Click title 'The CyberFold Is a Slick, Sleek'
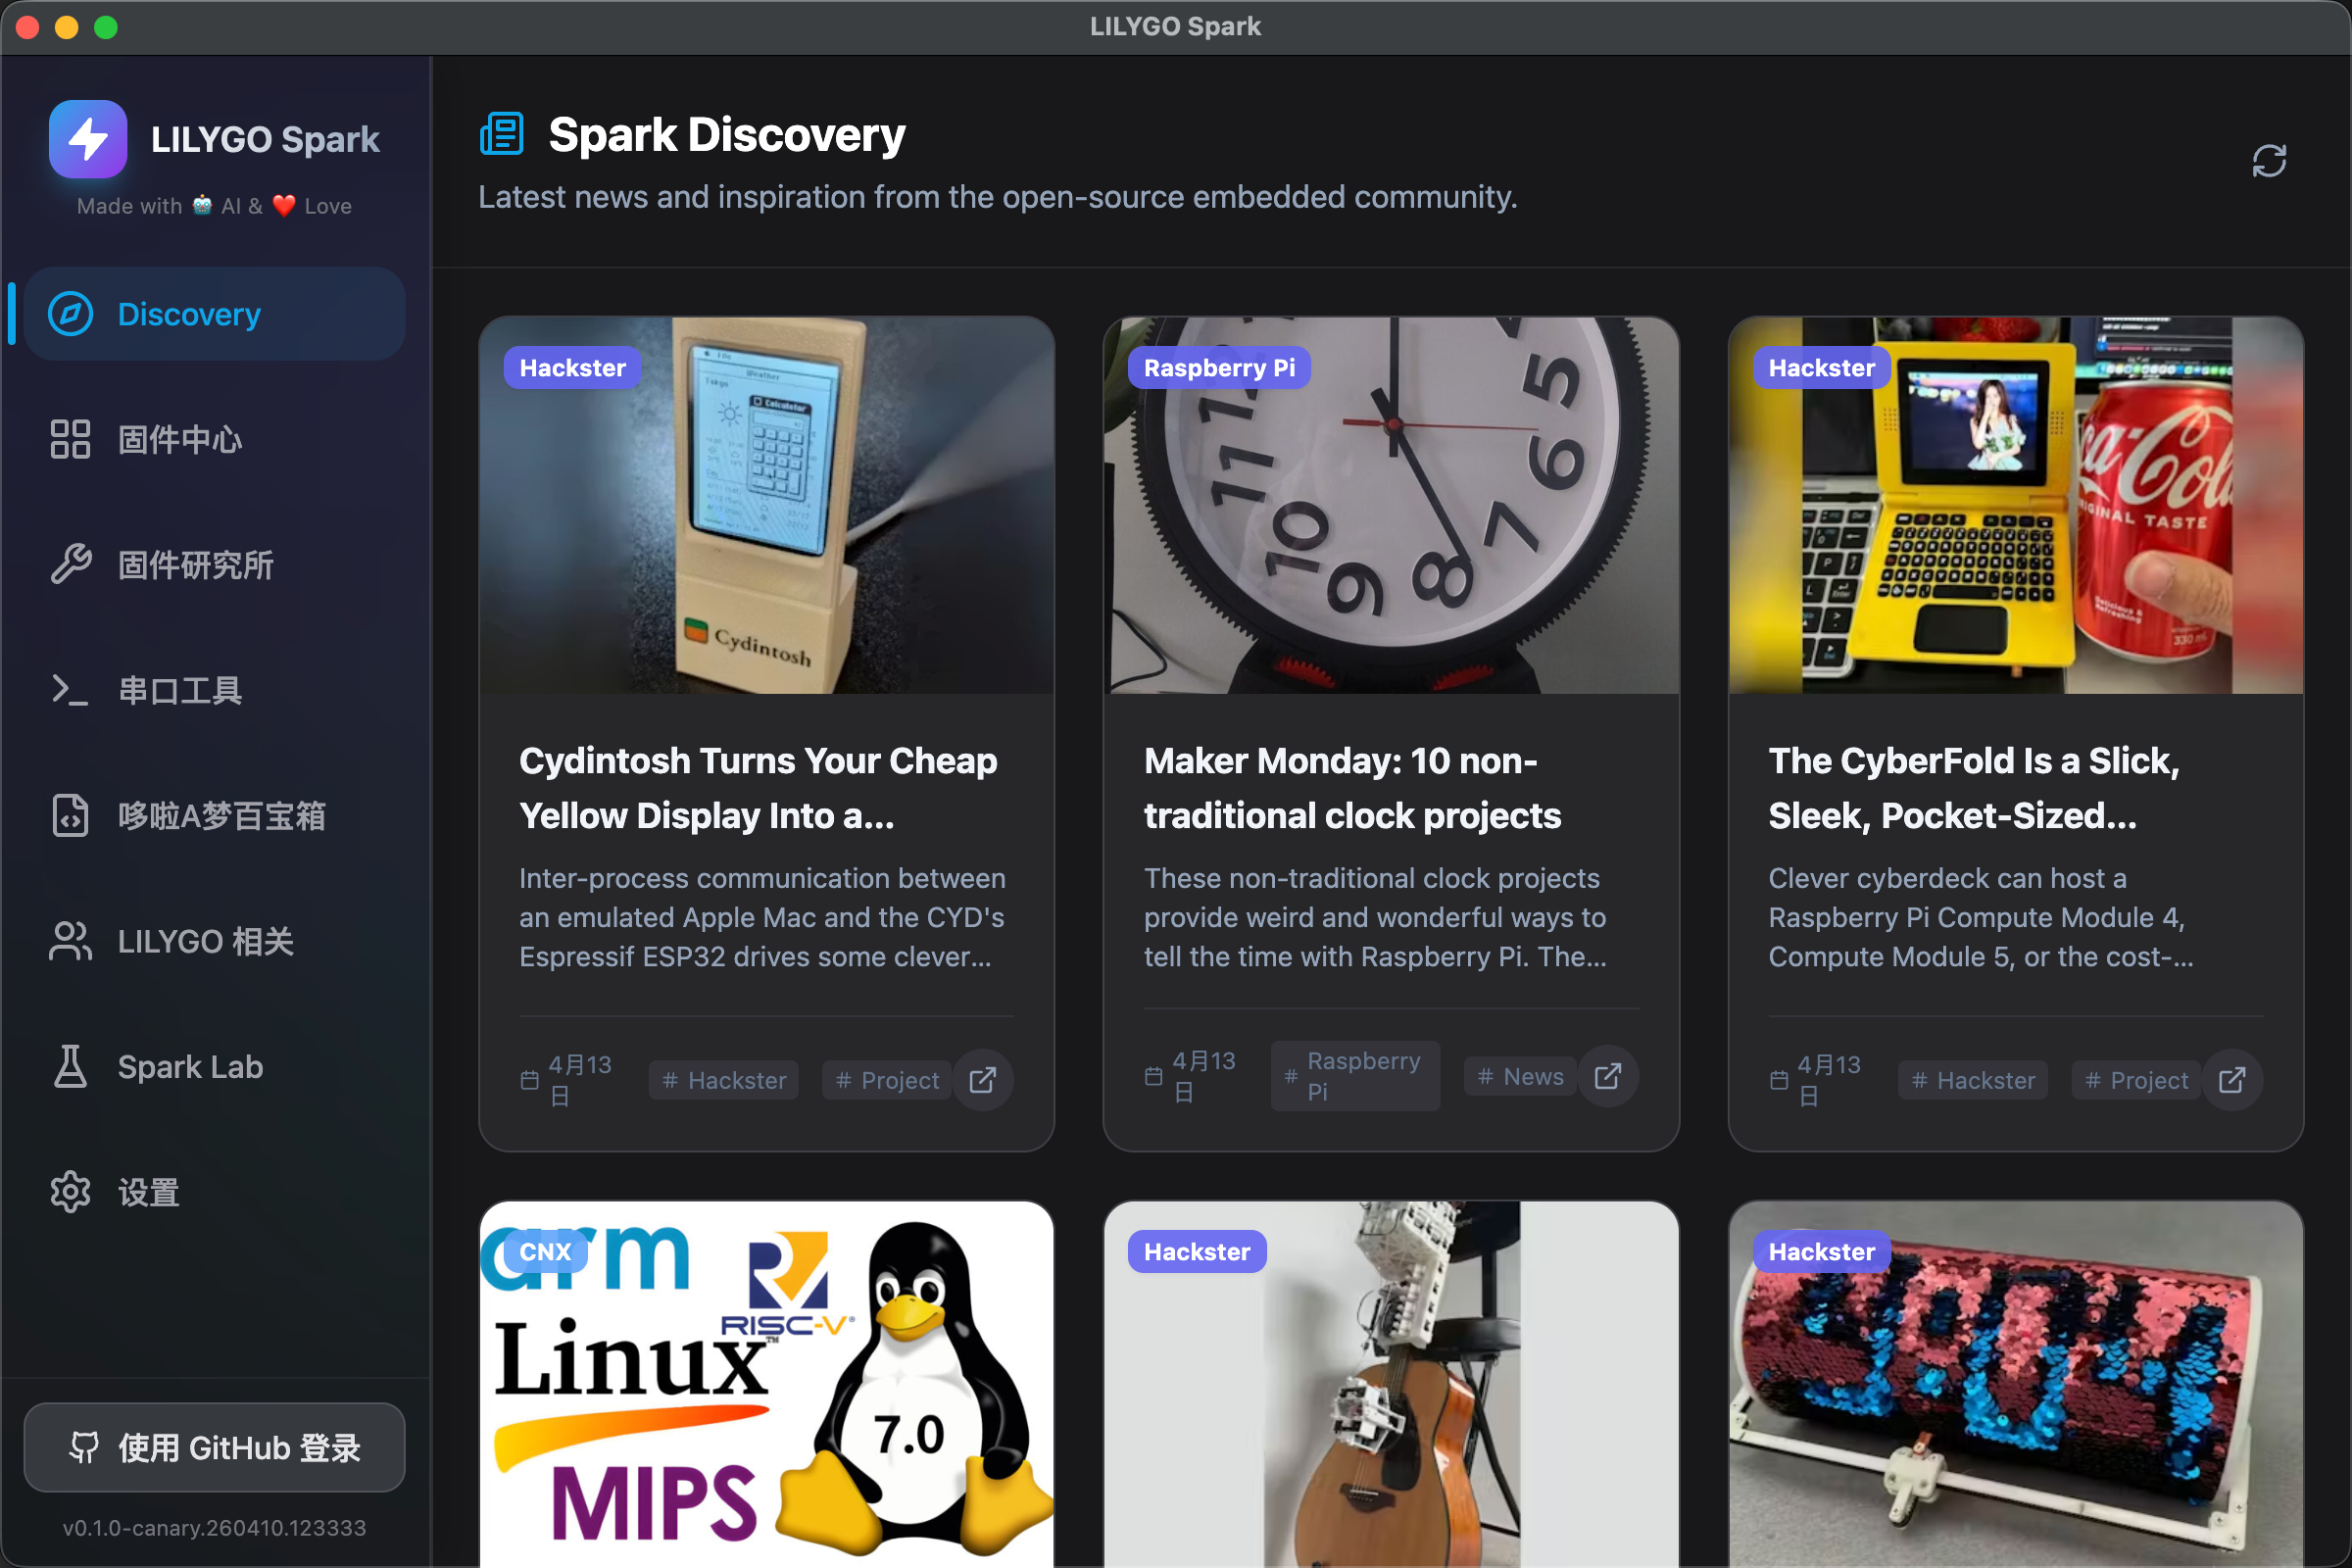The width and height of the screenshot is (2352, 1568). [1974, 788]
